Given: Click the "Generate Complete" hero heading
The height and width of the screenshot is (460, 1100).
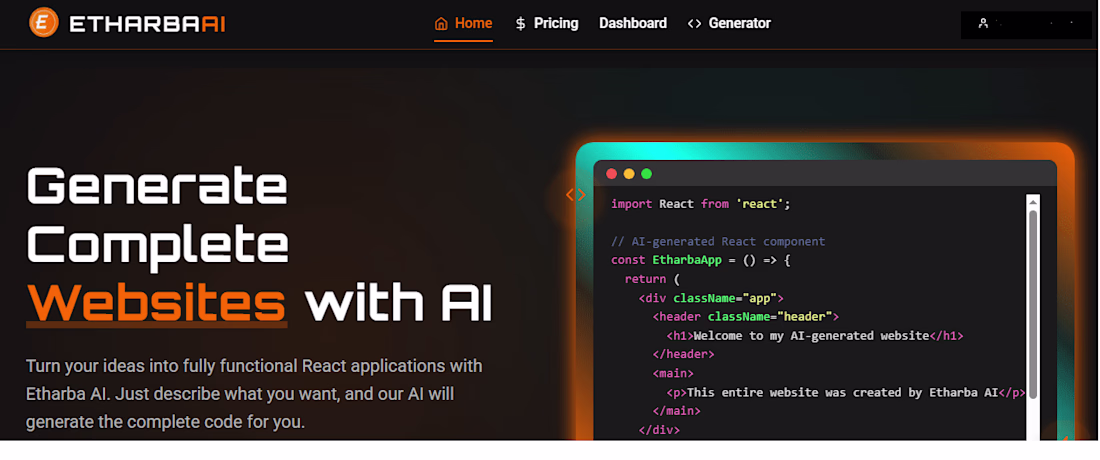Looking at the screenshot, I should (x=158, y=214).
